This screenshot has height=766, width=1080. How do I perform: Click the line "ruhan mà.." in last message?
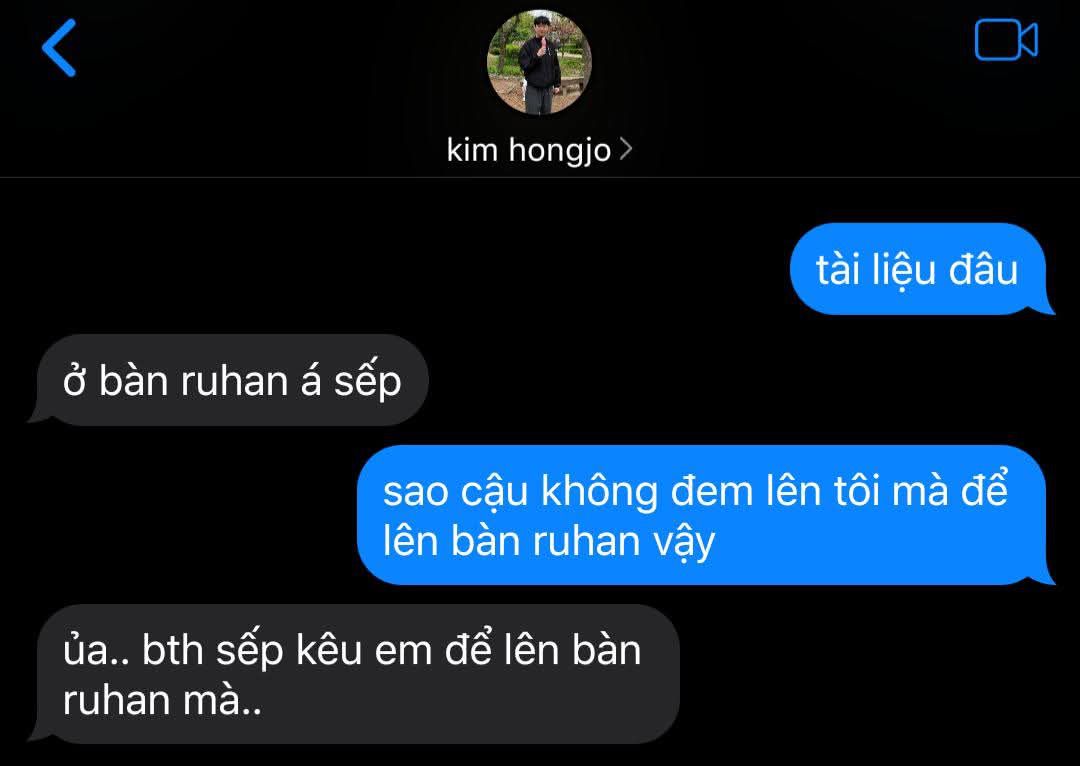click(x=162, y=701)
